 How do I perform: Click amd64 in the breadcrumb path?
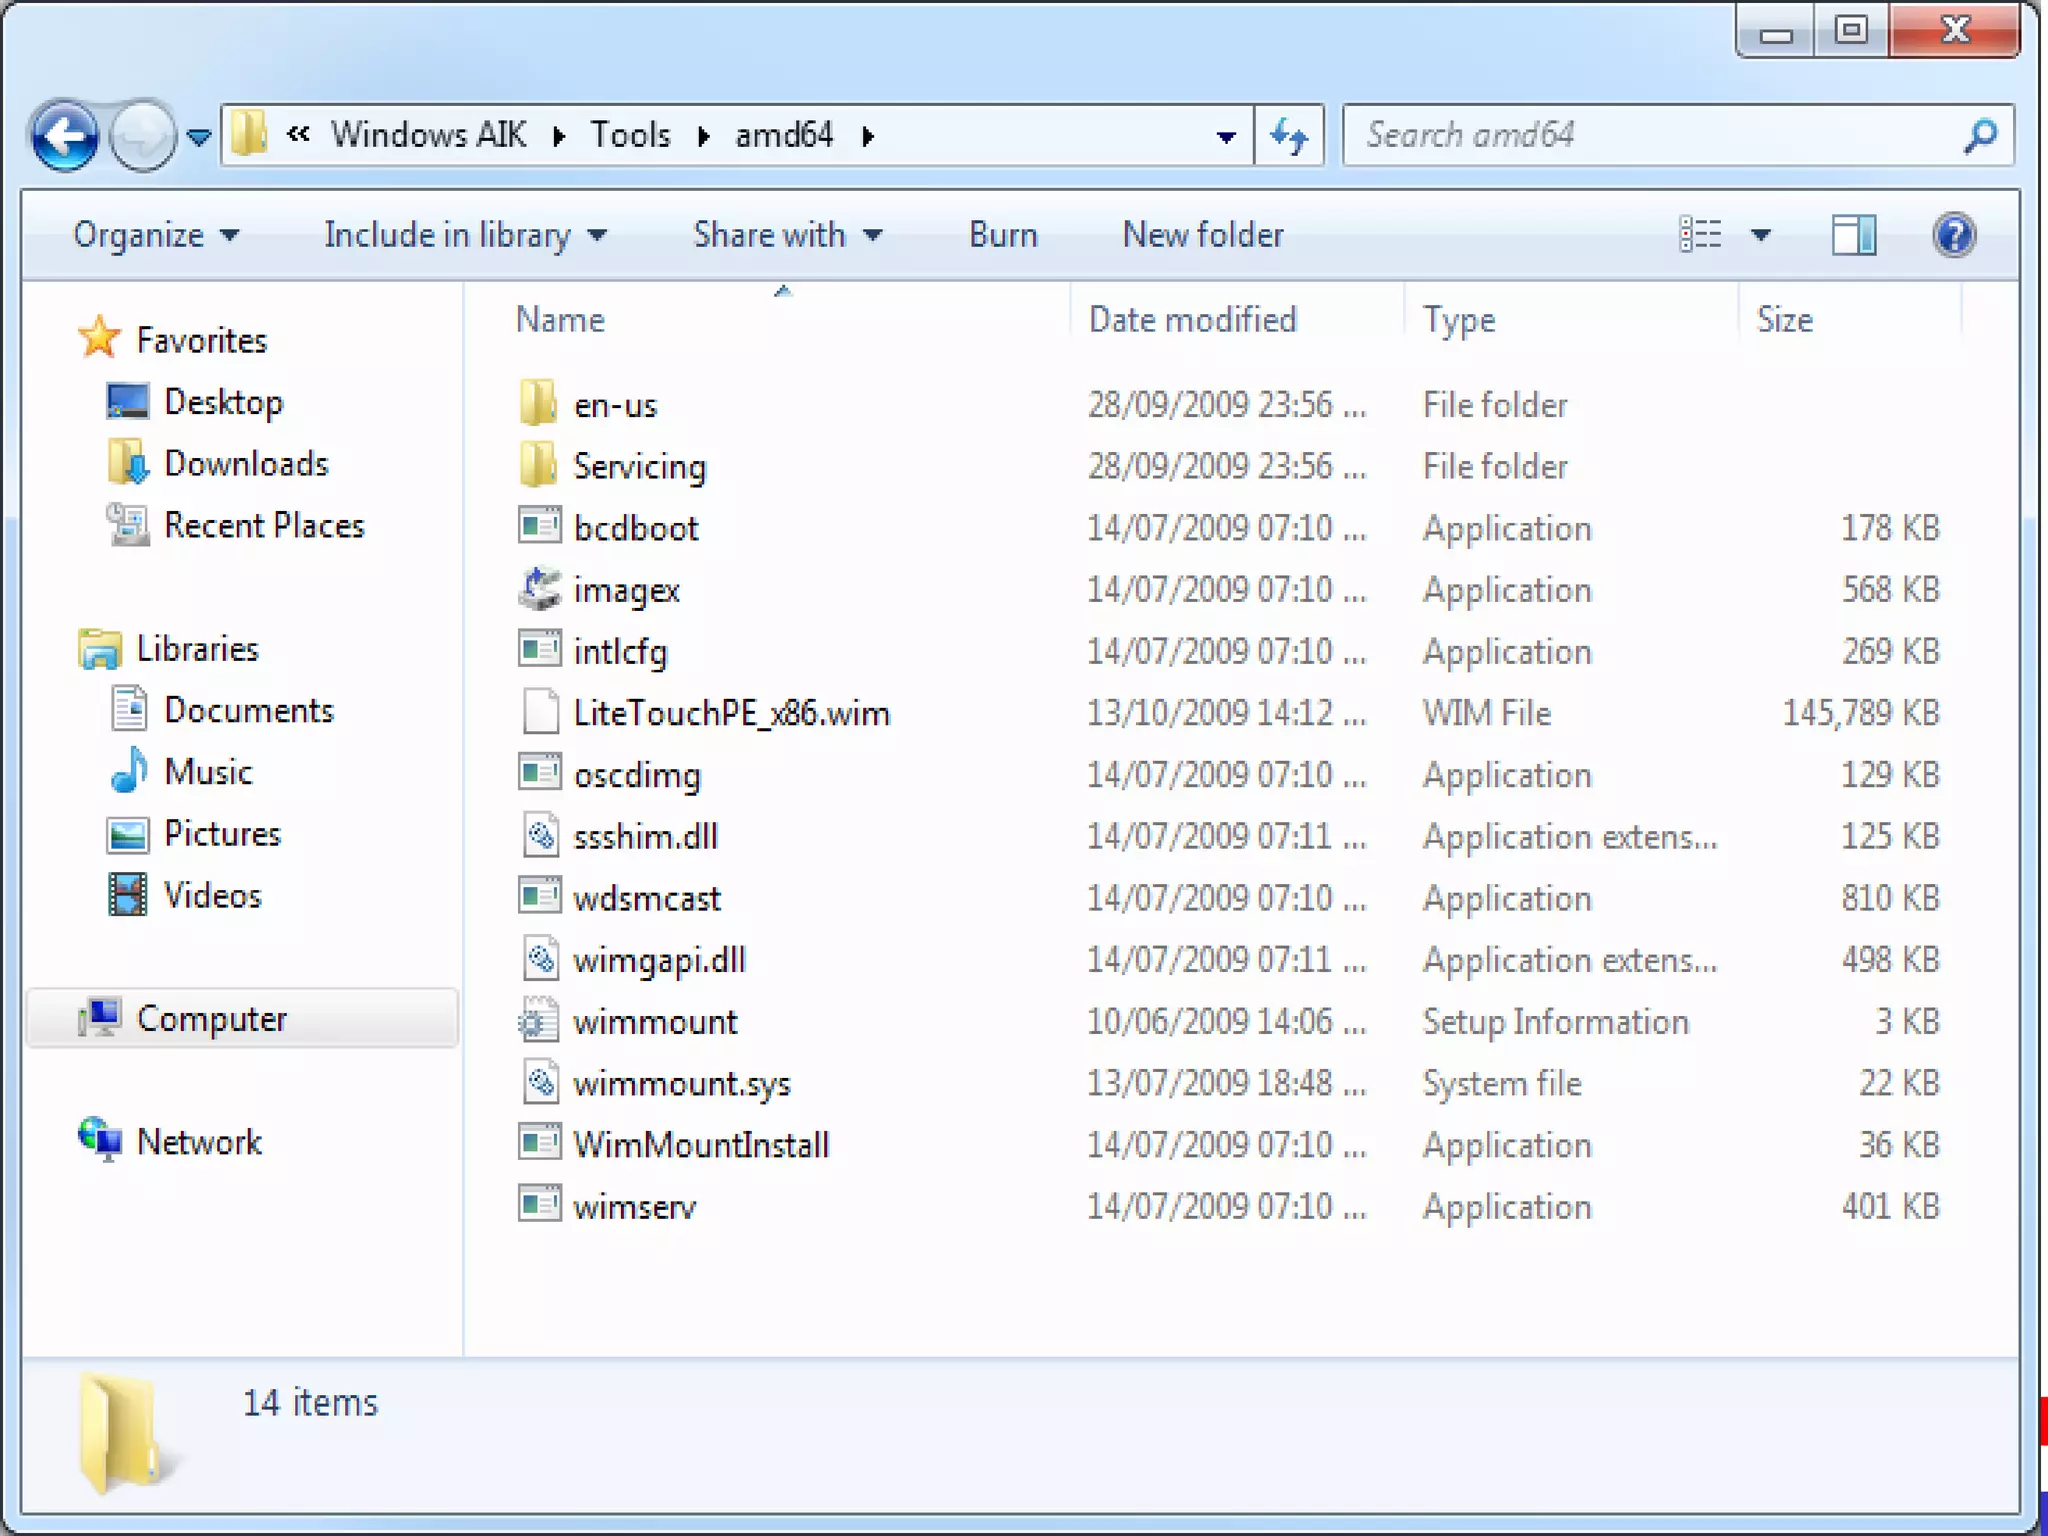point(784,134)
